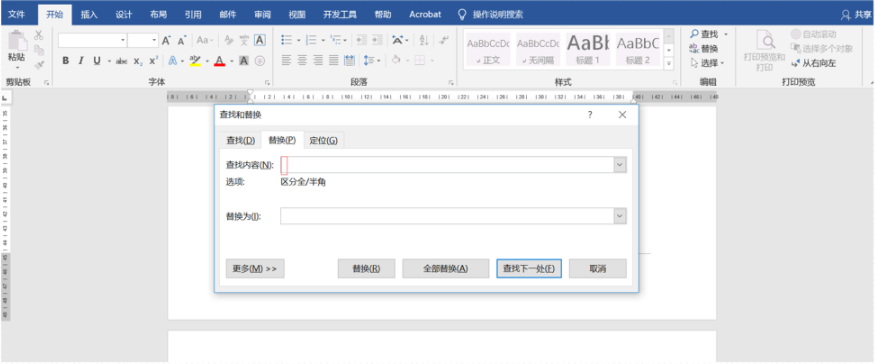The height and width of the screenshot is (364, 875).
Task: Toggle superscript formatting
Action: [x=153, y=60]
